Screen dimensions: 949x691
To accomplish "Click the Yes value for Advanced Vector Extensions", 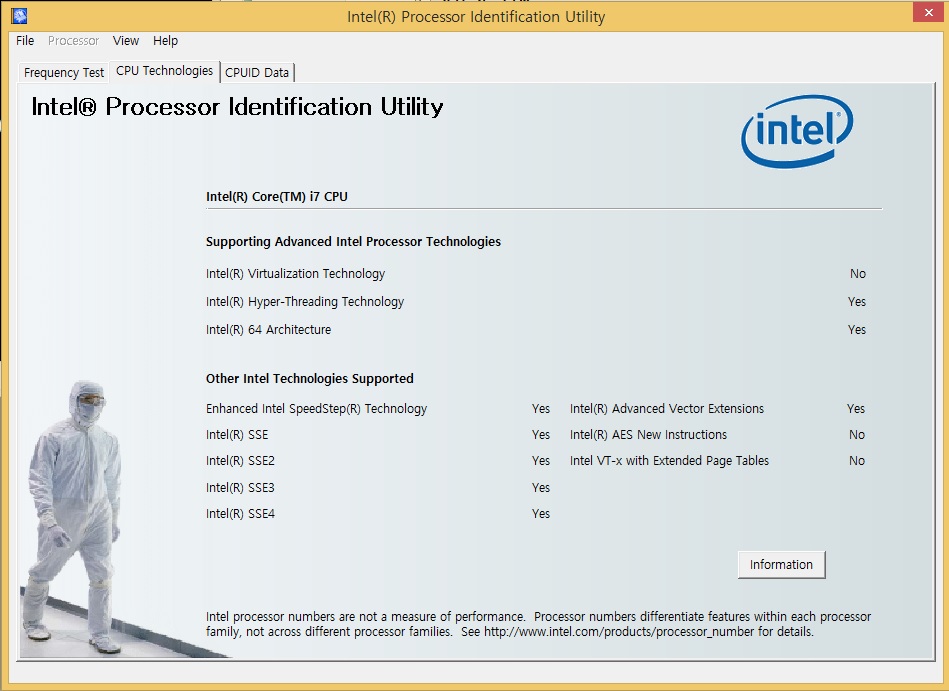I will 856,408.
